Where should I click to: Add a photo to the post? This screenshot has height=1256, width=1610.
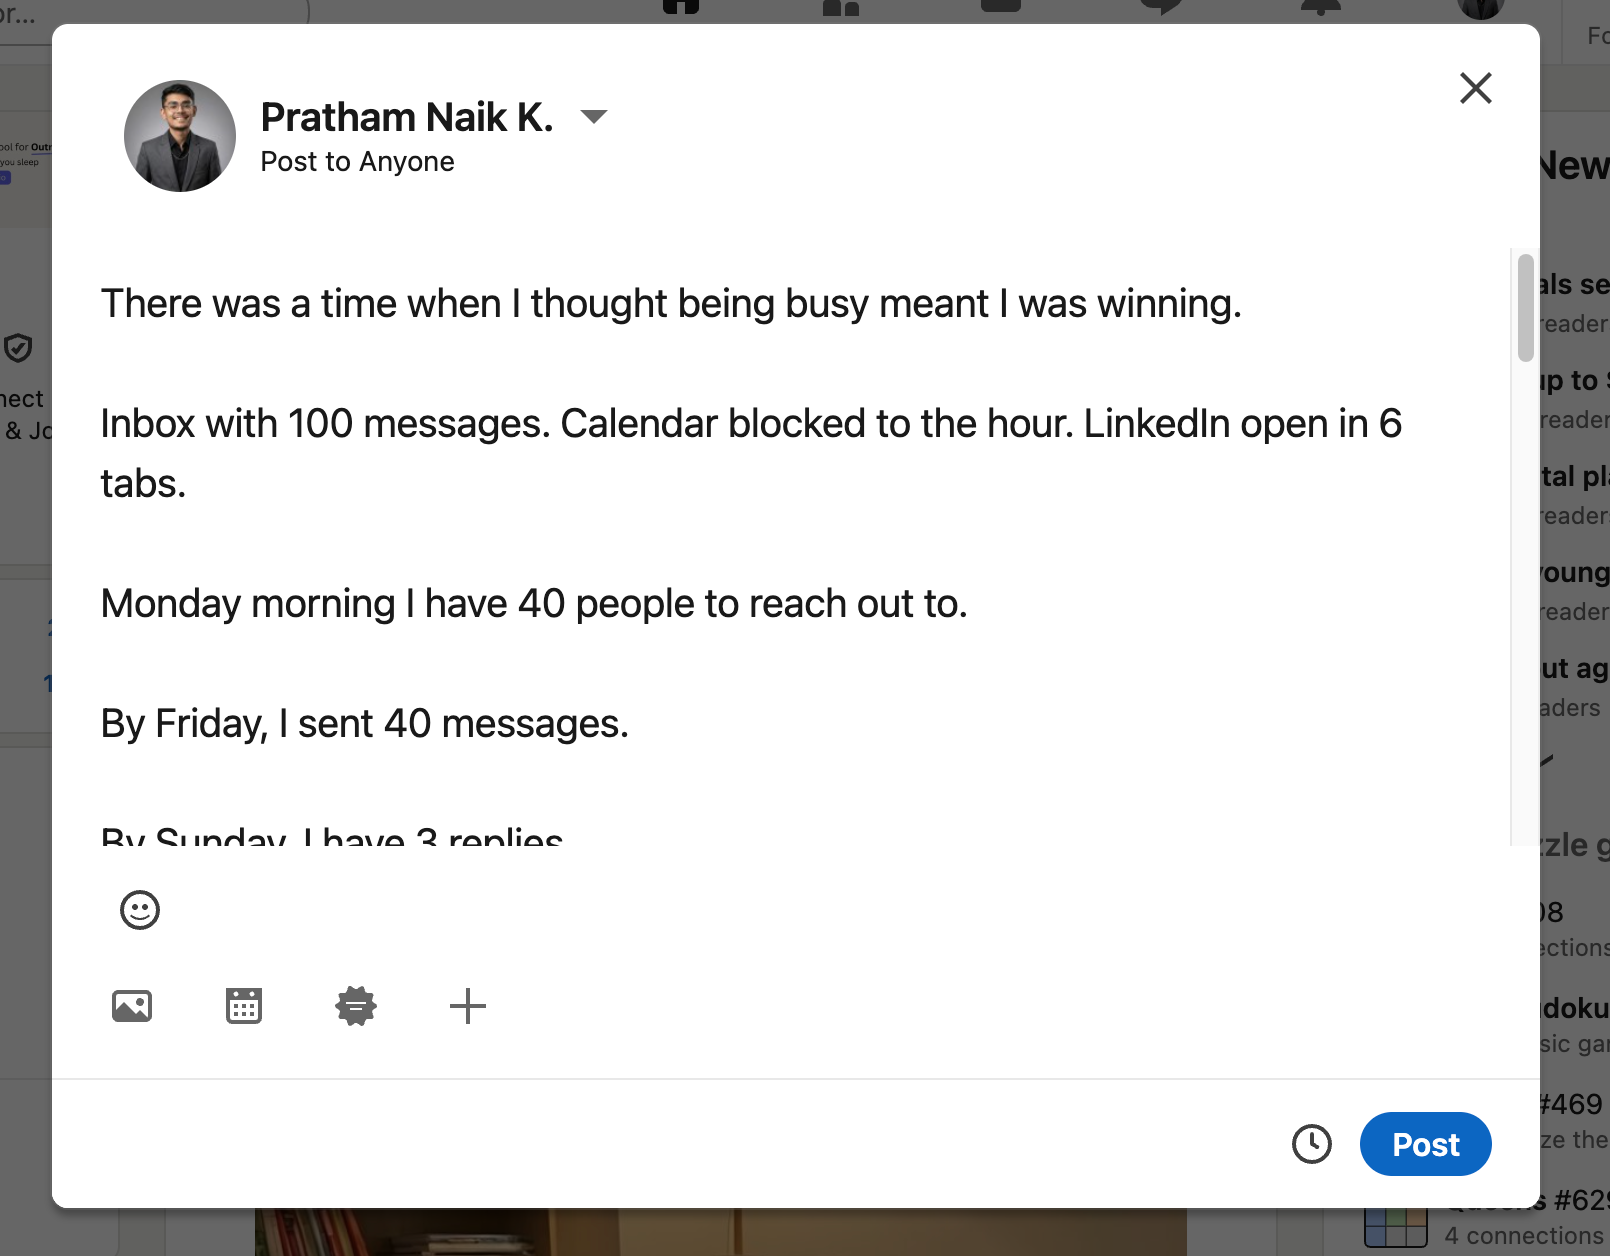132,1005
